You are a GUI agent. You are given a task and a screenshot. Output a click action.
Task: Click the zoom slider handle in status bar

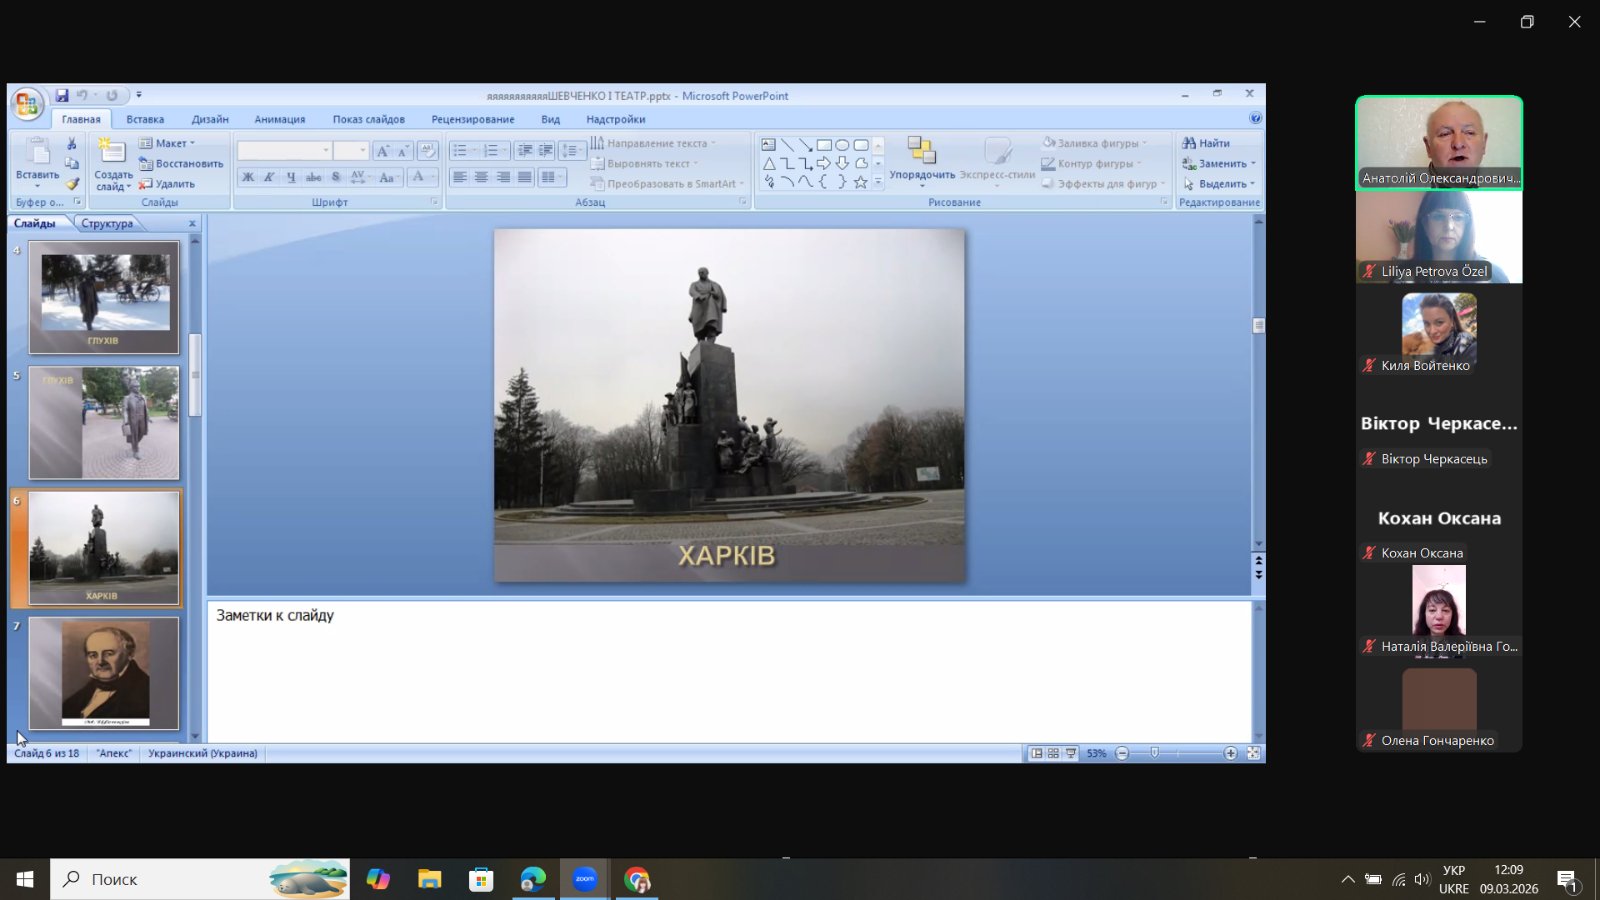(1154, 753)
